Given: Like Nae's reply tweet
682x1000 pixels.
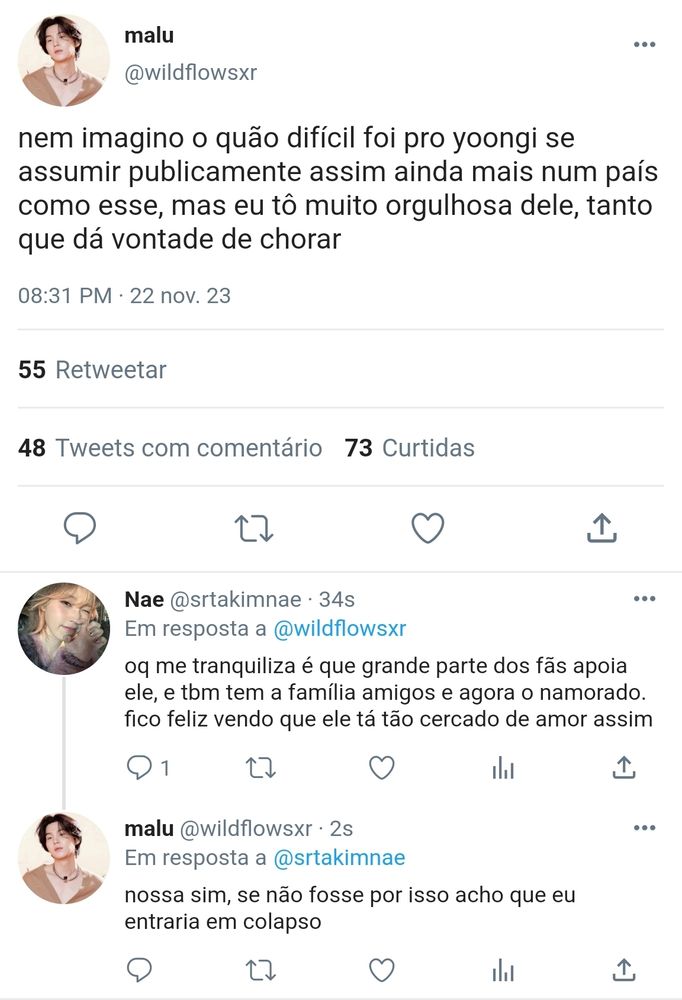Looking at the screenshot, I should pyautogui.click(x=382, y=768).
